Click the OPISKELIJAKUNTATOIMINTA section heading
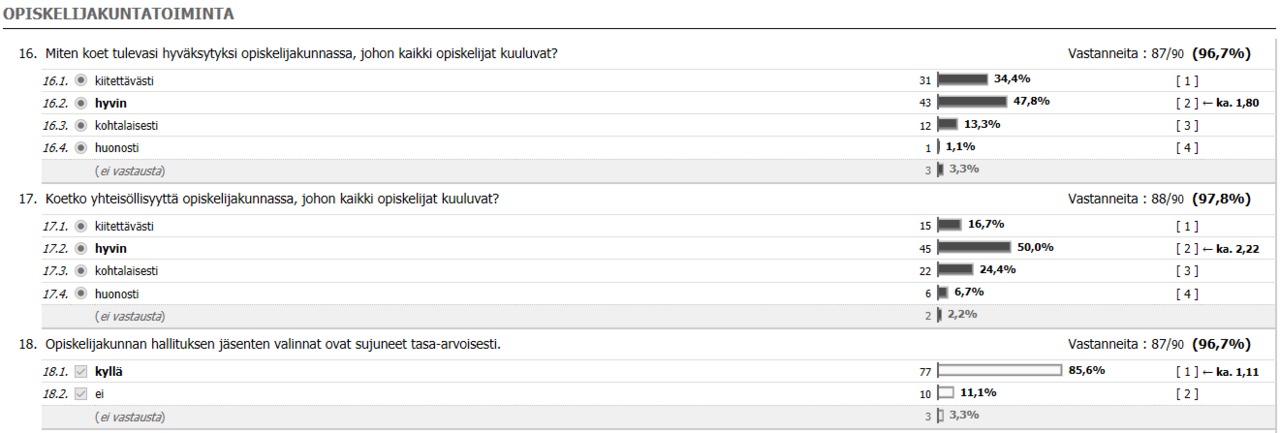Viewport: 1280px width, 433px height. [118, 13]
